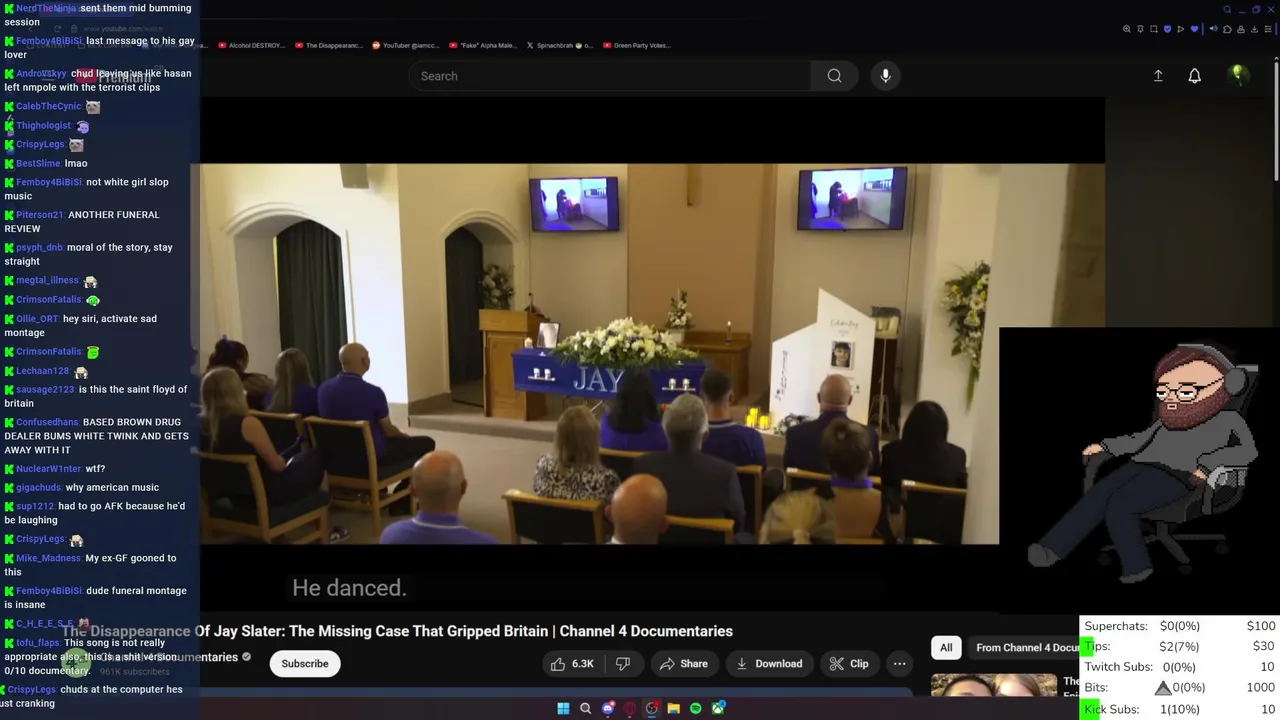Open the browser downloads icon
The width and height of the screenshot is (1280, 720).
coord(1254,29)
